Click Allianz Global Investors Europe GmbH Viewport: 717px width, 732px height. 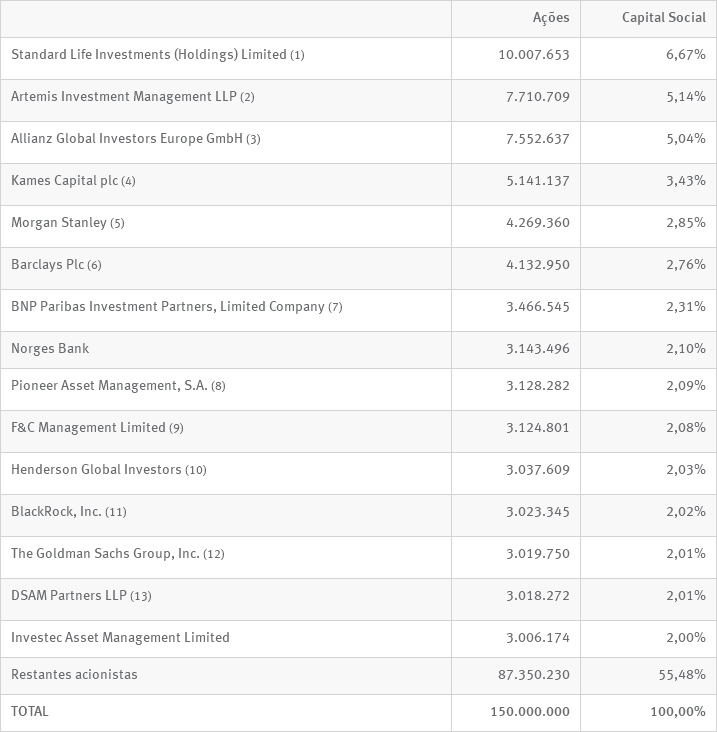pos(127,138)
